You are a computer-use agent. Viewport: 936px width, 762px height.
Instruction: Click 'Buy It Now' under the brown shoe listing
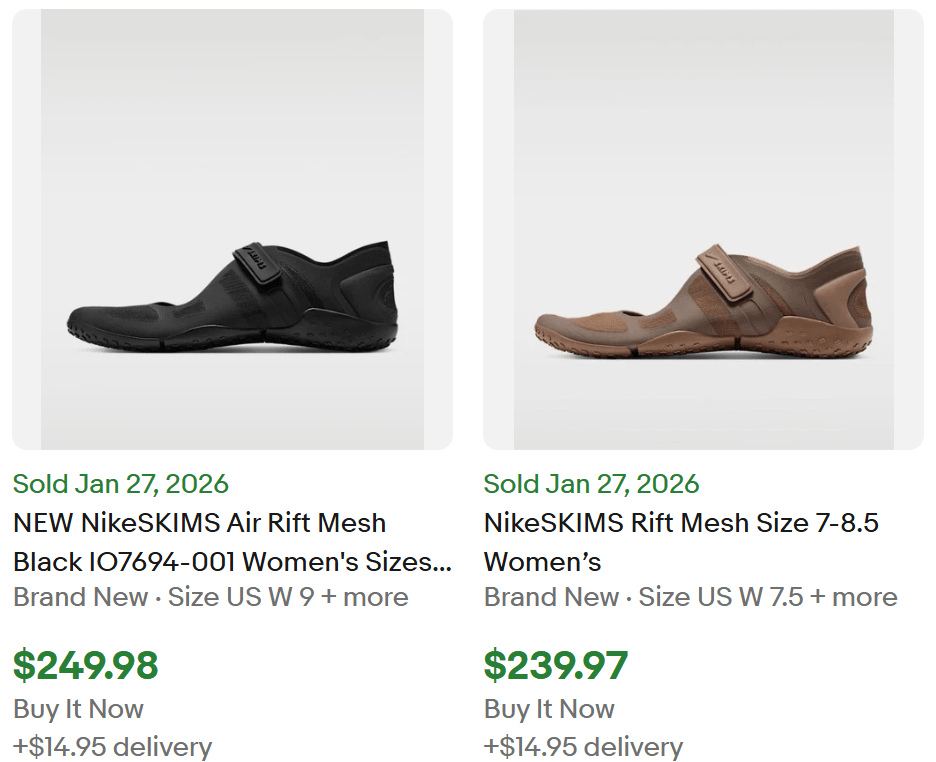(x=548, y=709)
